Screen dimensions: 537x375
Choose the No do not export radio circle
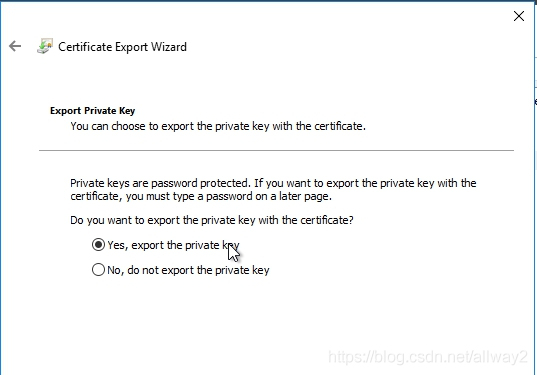click(98, 270)
